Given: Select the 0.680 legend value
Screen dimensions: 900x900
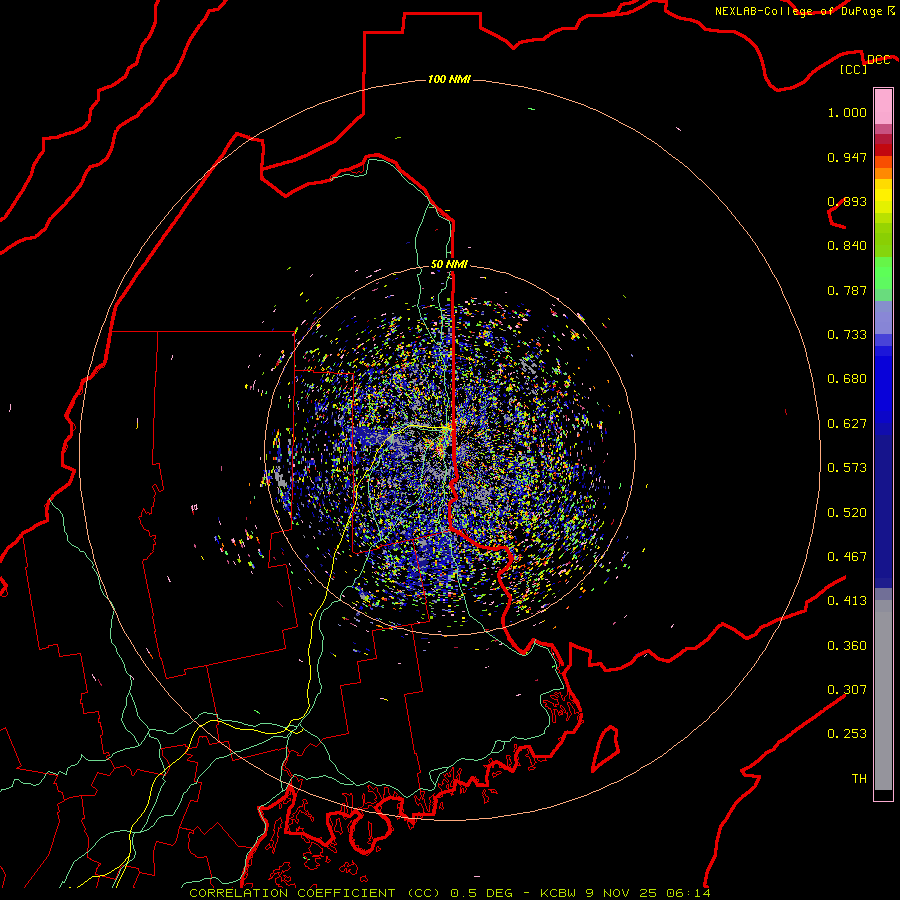Looking at the screenshot, I should pyautogui.click(x=847, y=379).
